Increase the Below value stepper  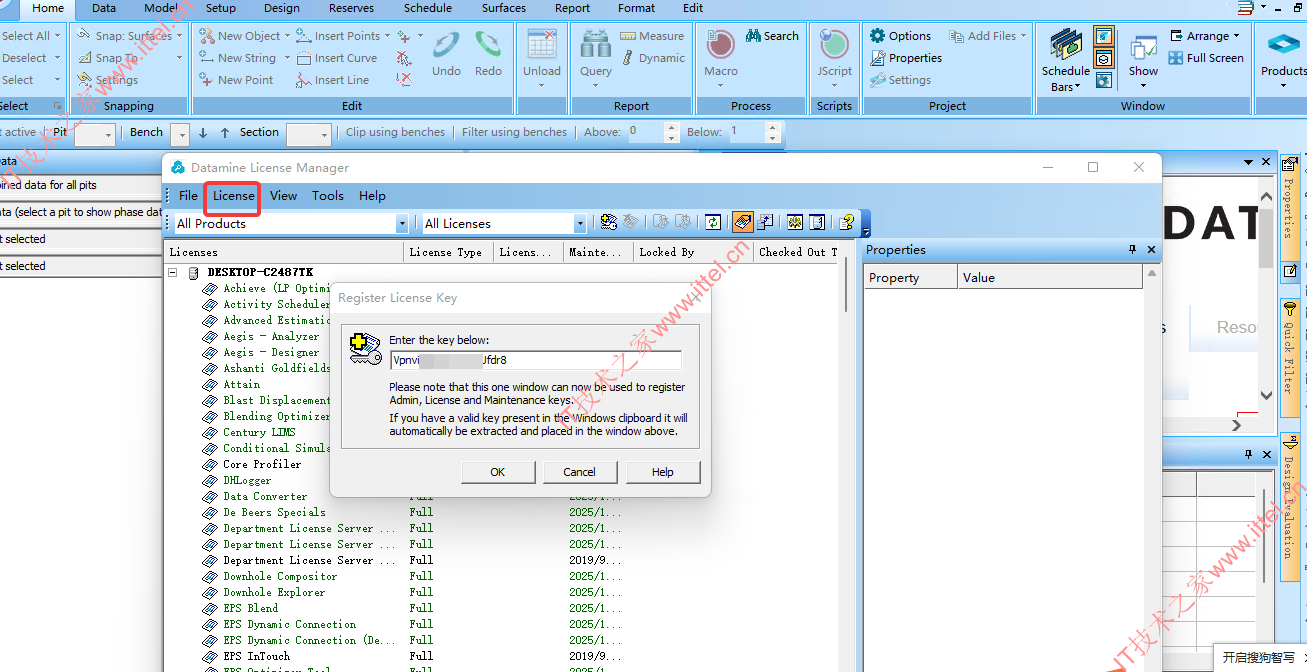[x=772, y=127]
